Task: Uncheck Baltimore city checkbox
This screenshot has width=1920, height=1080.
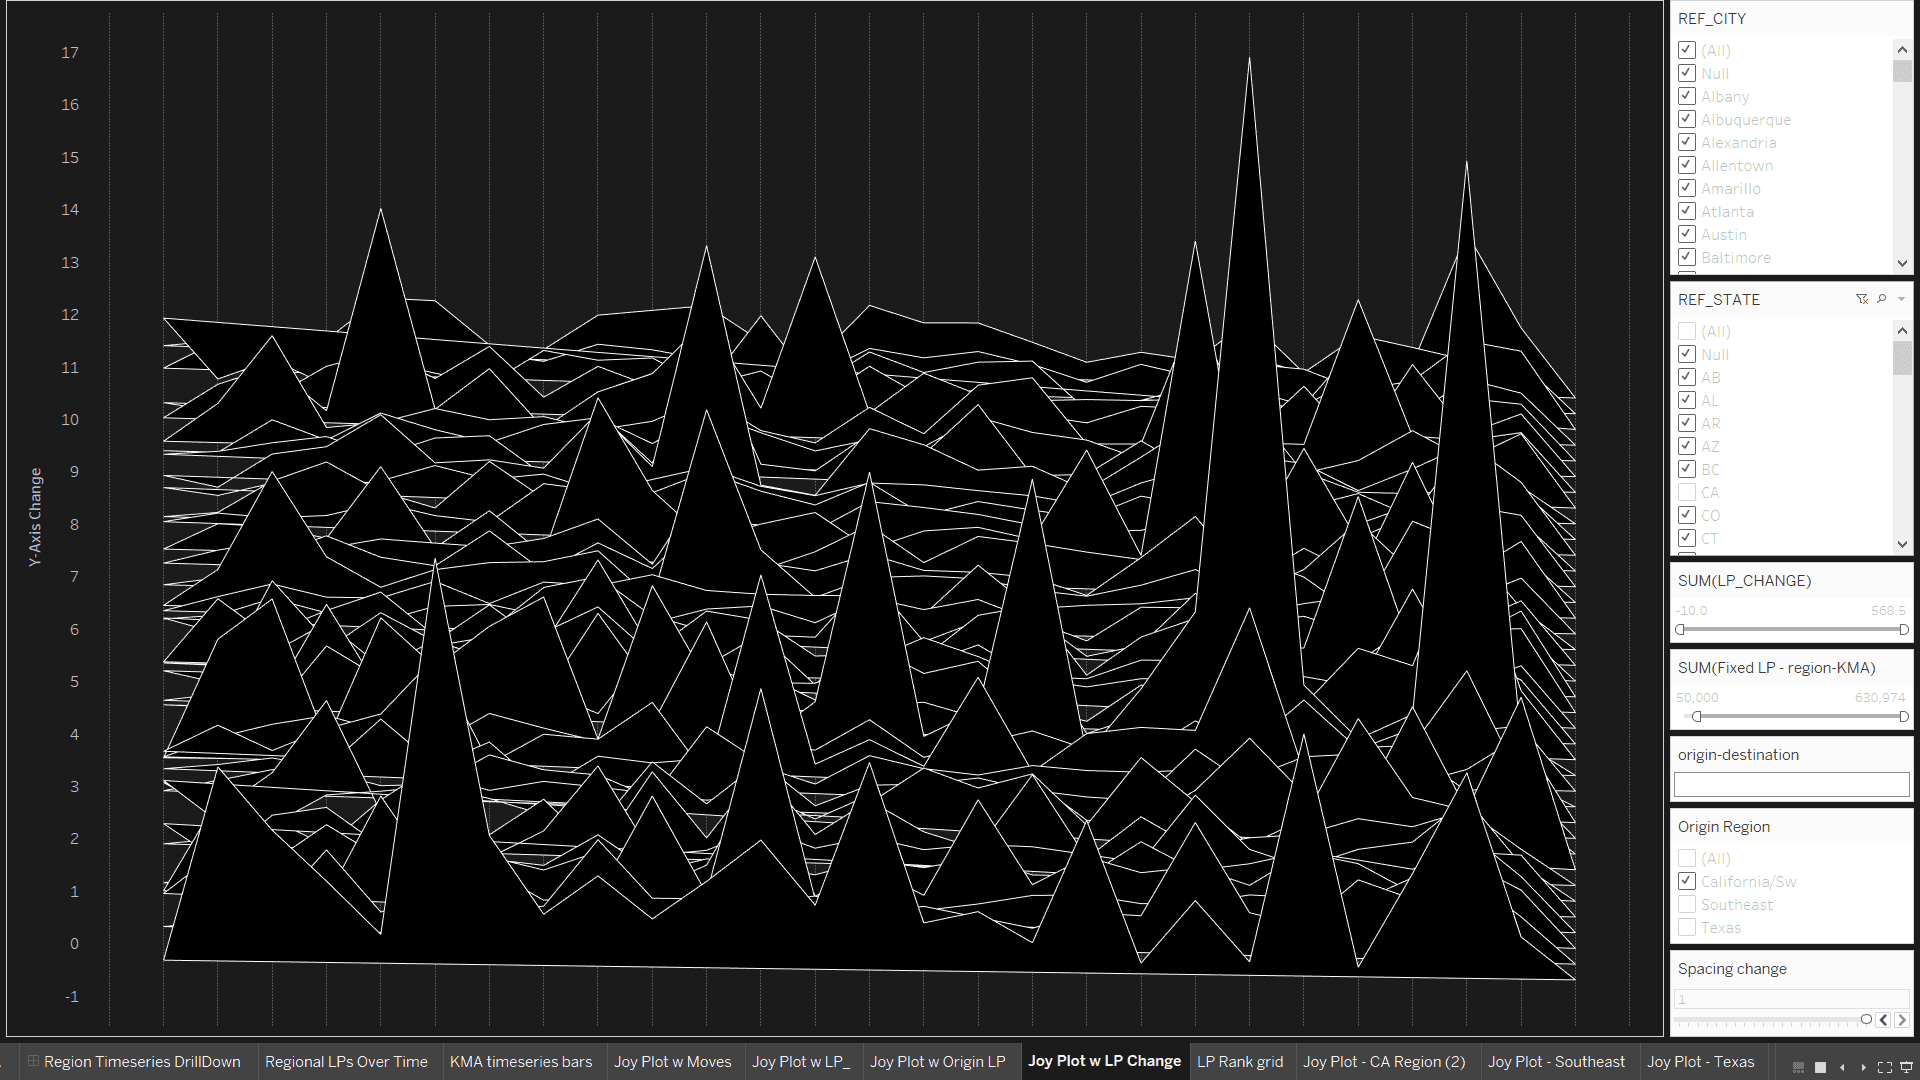Action: coord(1687,257)
